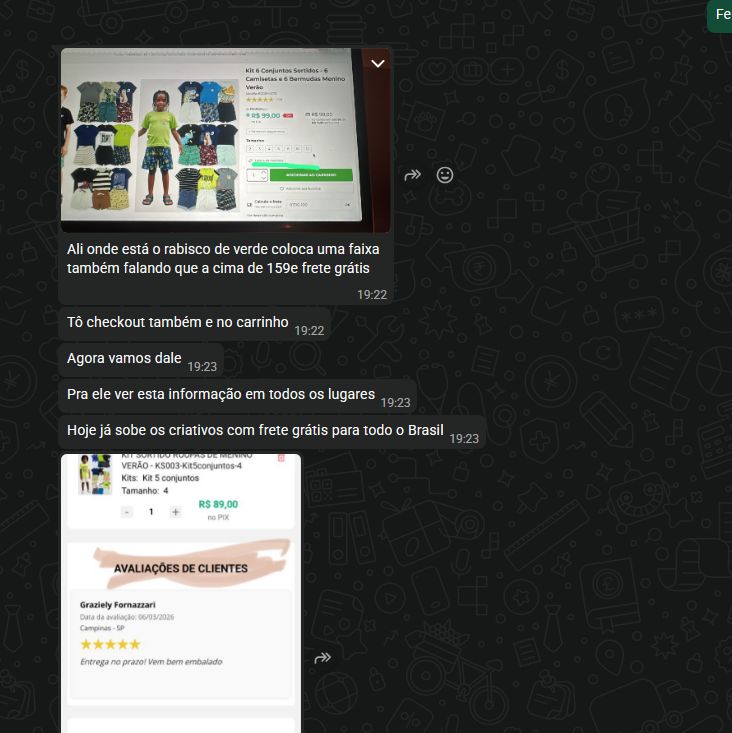React with emoji to product photo message
732x733 pixels.
[x=445, y=175]
